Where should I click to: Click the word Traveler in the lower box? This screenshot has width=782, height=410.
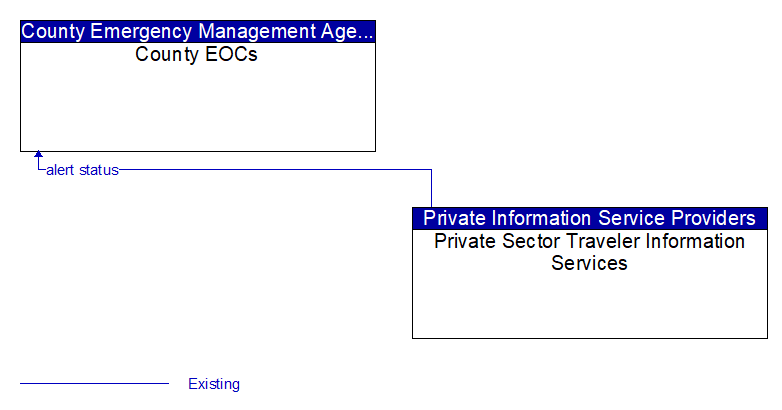pos(607,241)
